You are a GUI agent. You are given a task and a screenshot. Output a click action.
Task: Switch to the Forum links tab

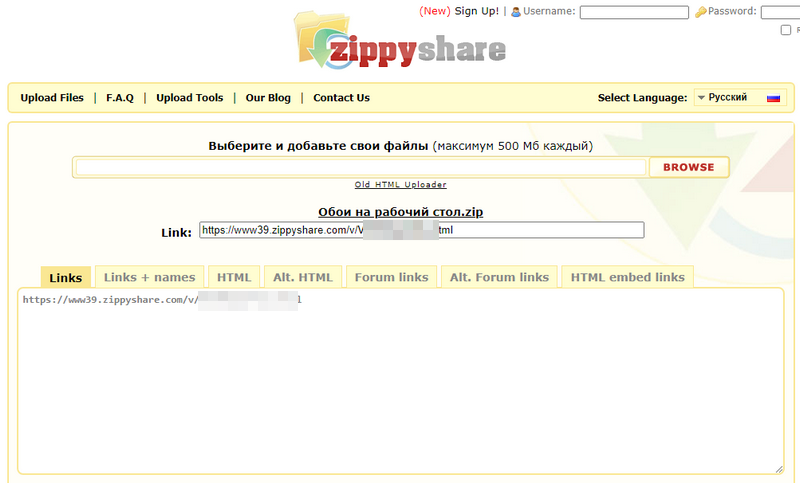(x=391, y=277)
